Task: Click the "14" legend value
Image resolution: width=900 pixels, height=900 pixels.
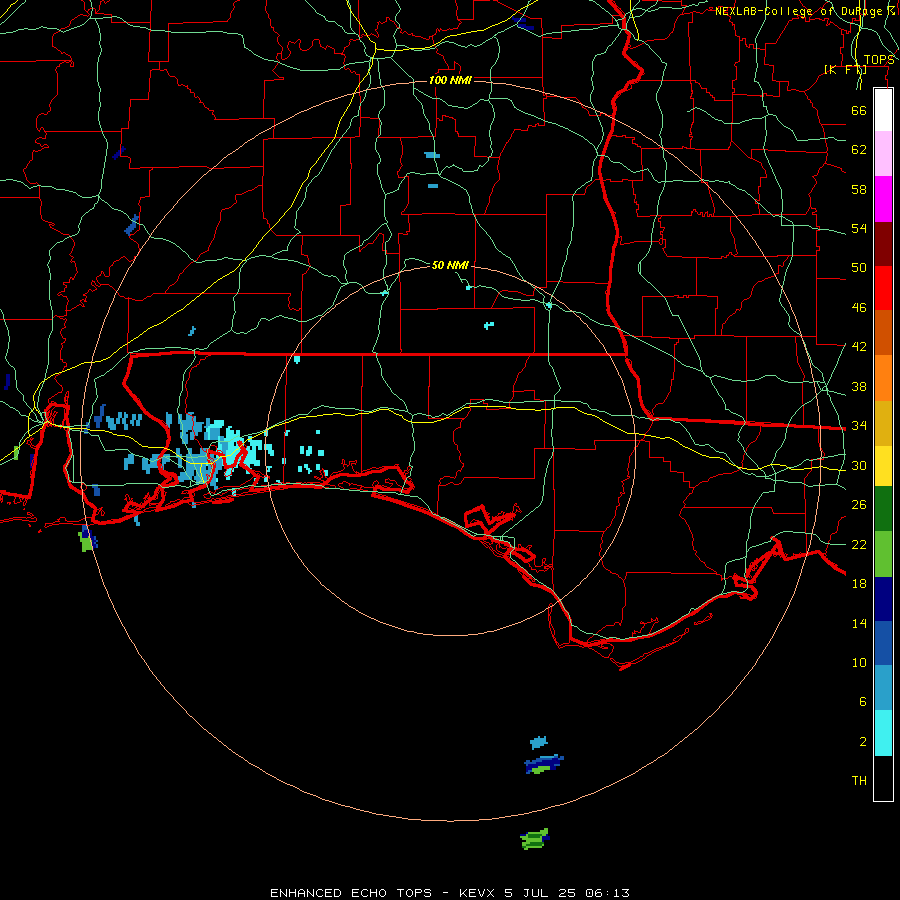Action: (x=859, y=623)
